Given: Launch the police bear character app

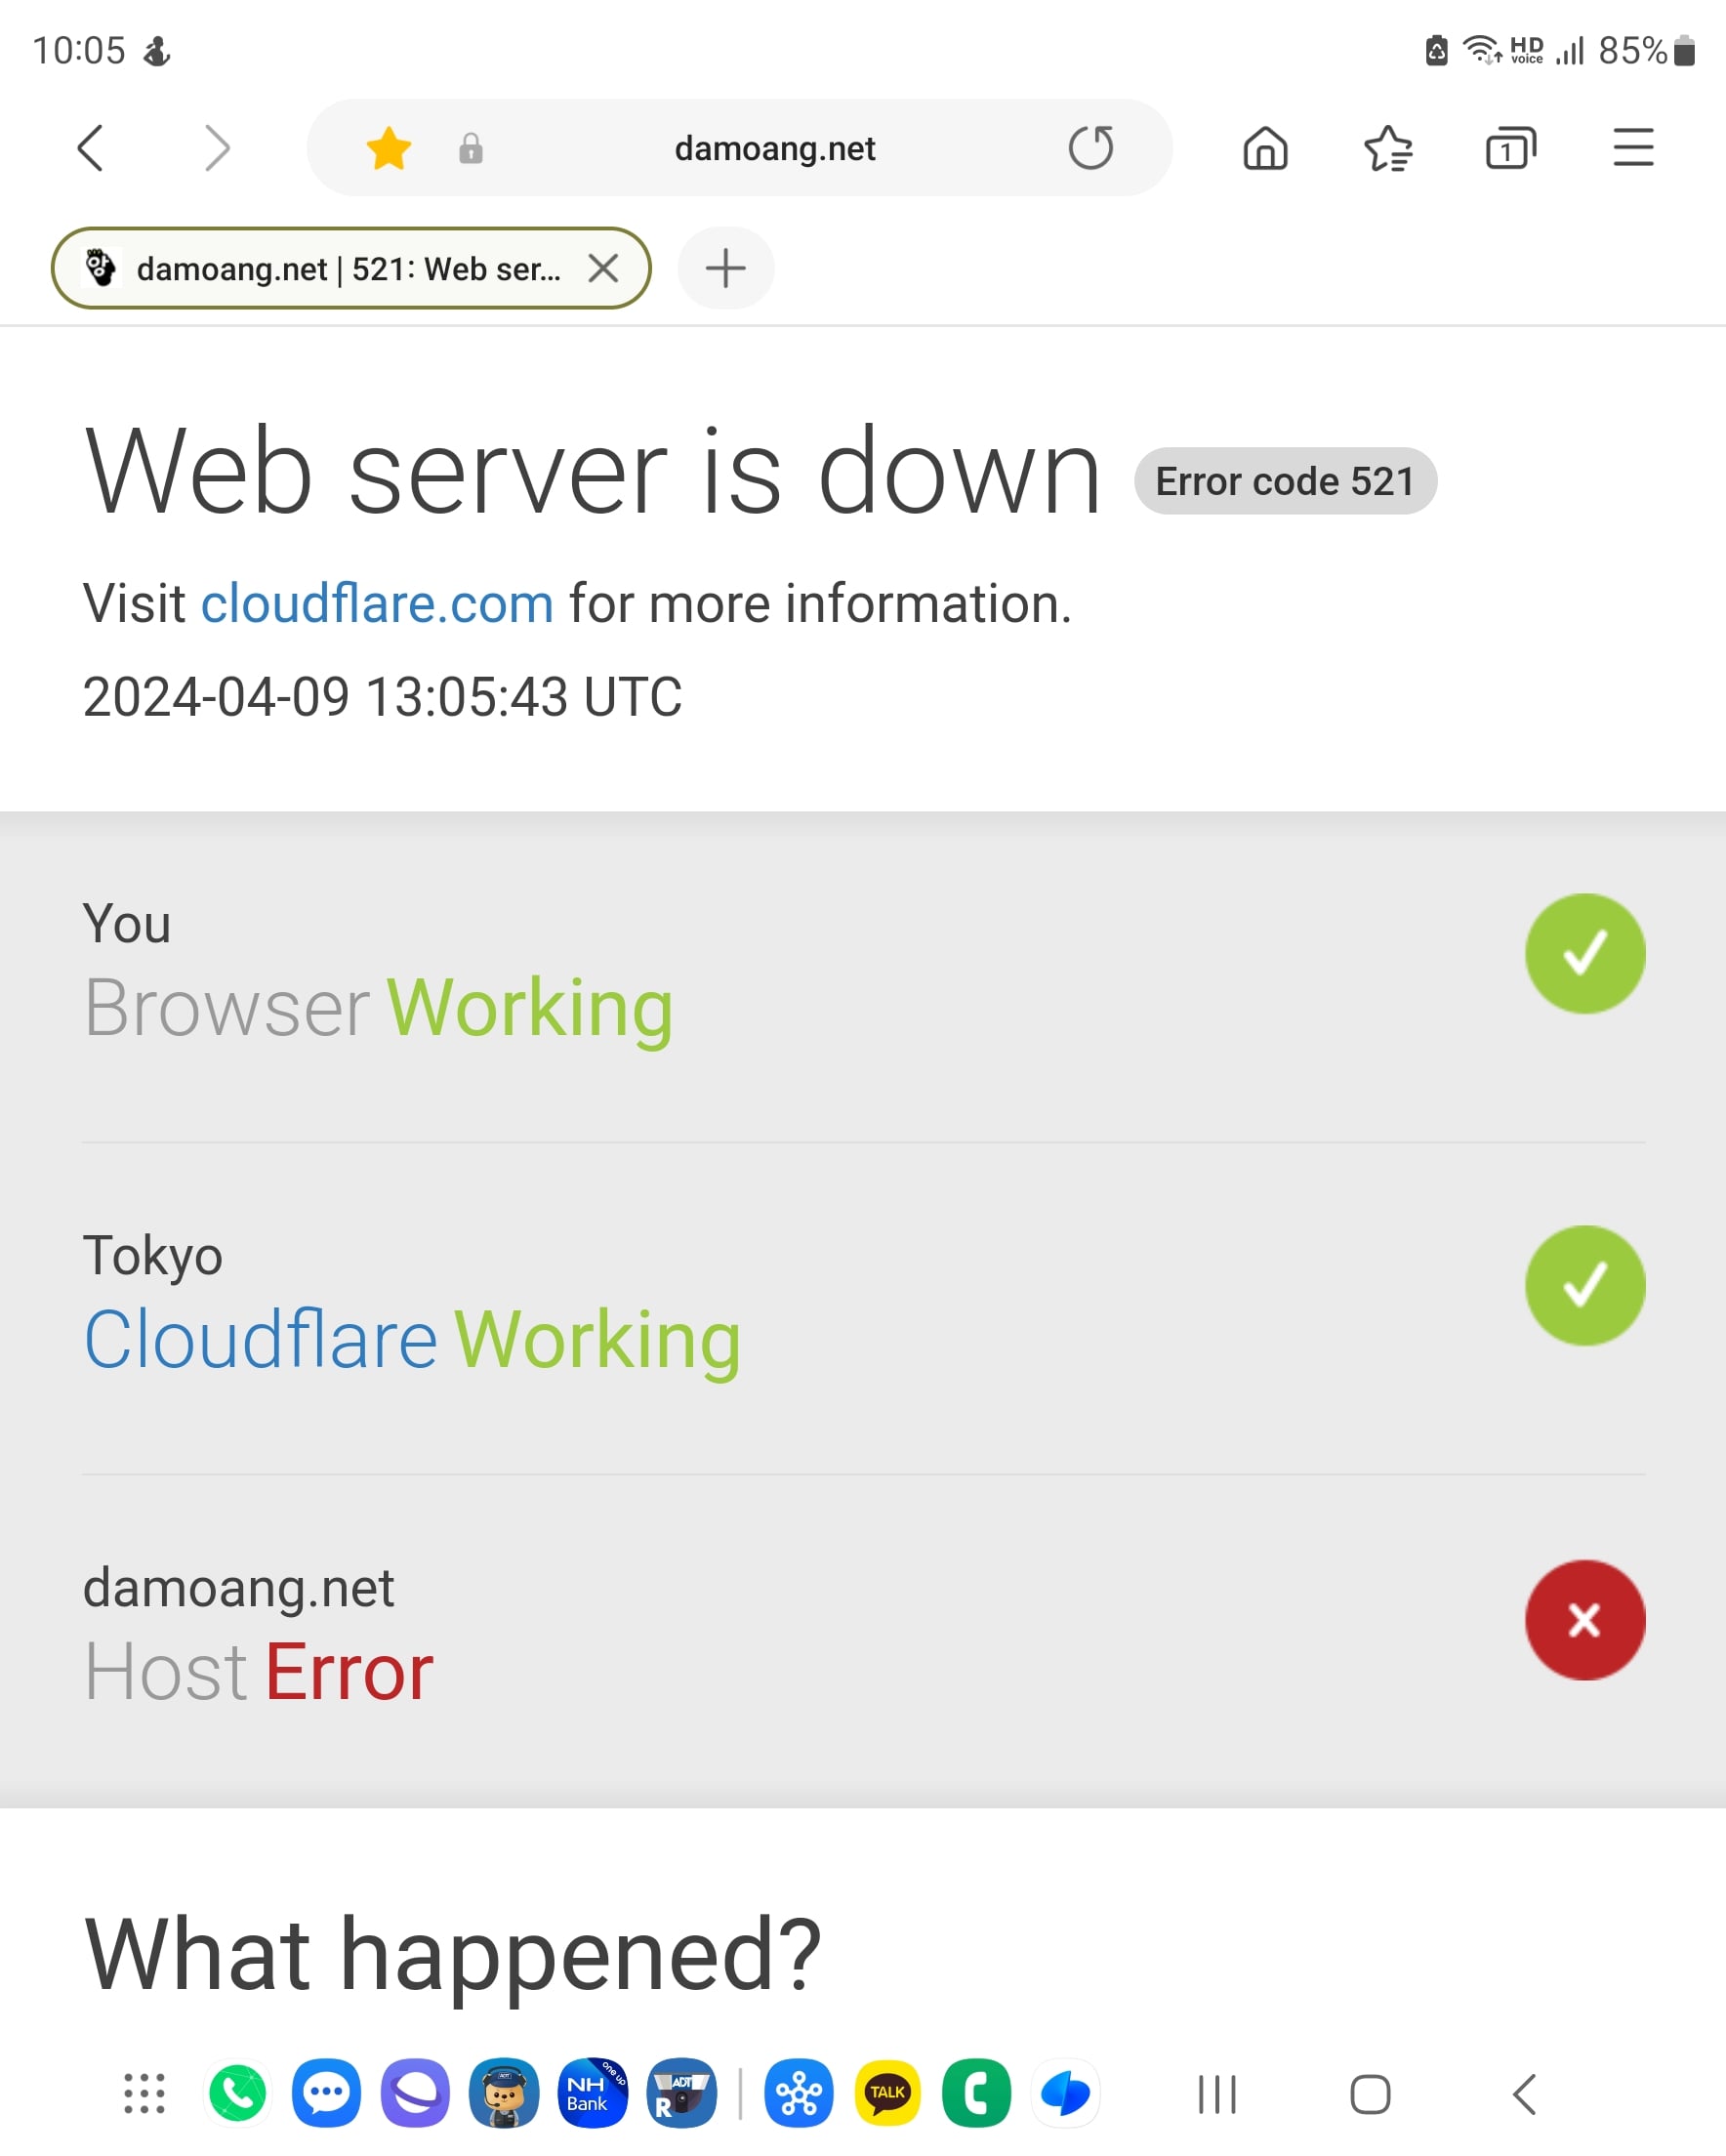Looking at the screenshot, I should (504, 2093).
